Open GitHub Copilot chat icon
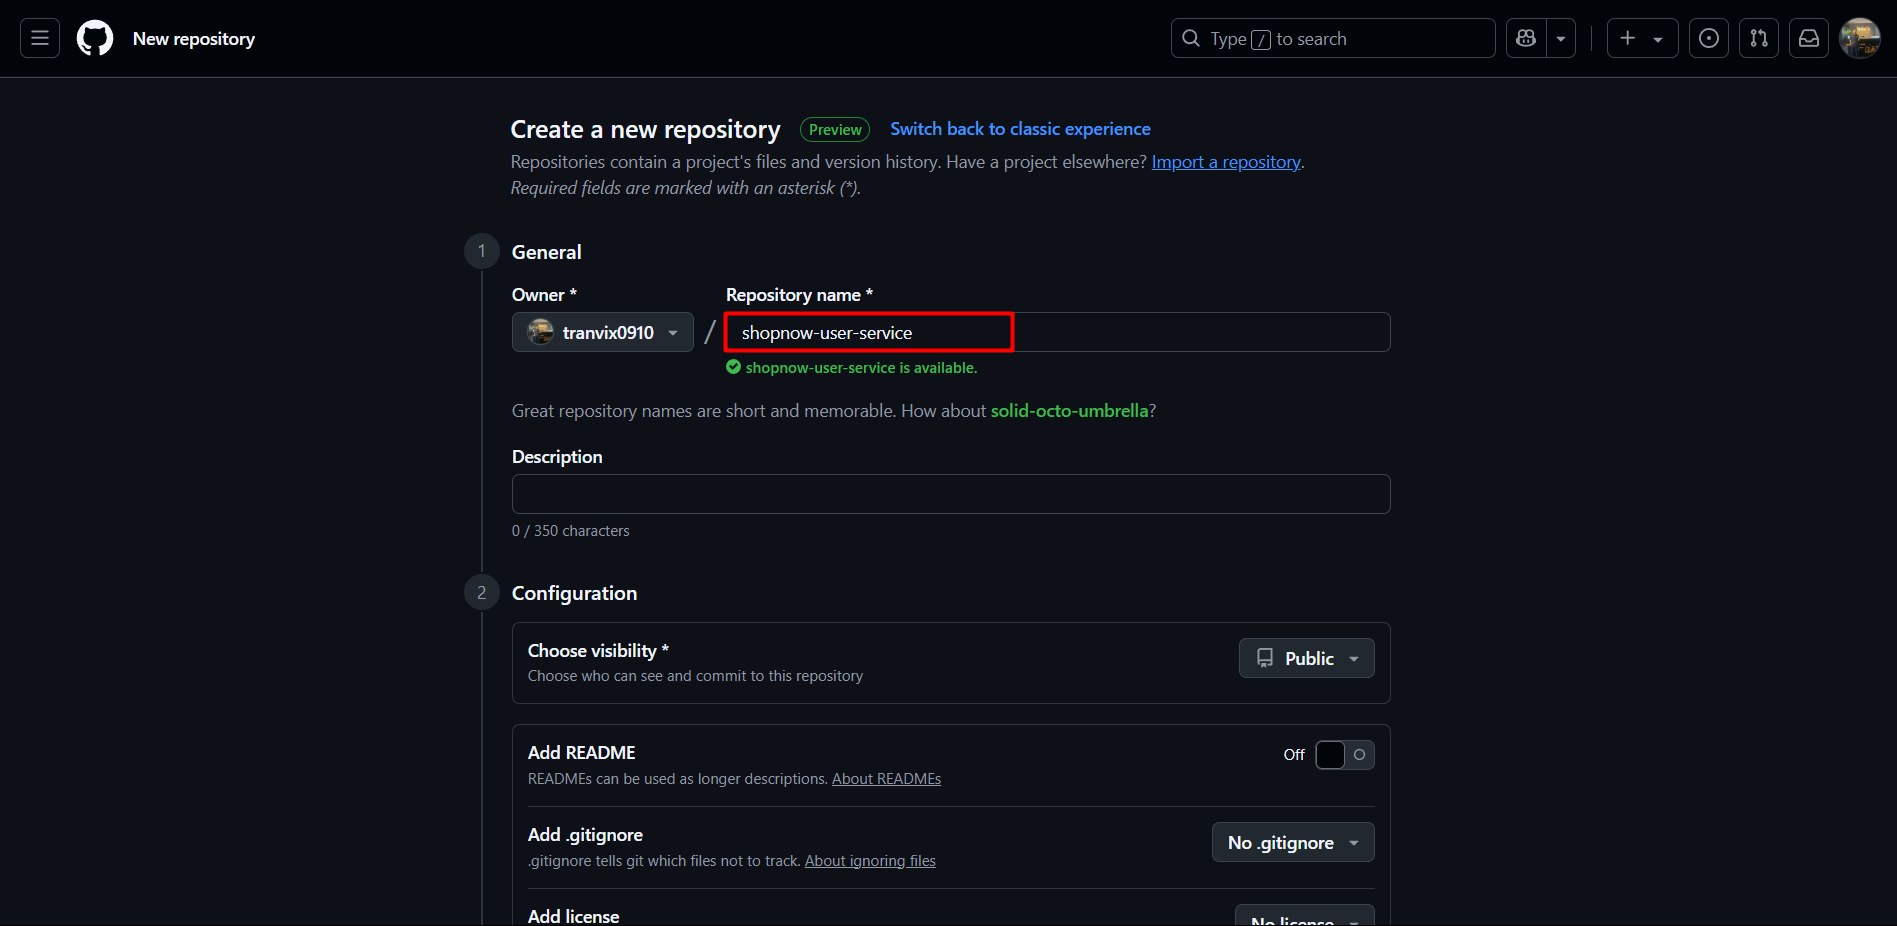This screenshot has height=926, width=1897. (1525, 37)
